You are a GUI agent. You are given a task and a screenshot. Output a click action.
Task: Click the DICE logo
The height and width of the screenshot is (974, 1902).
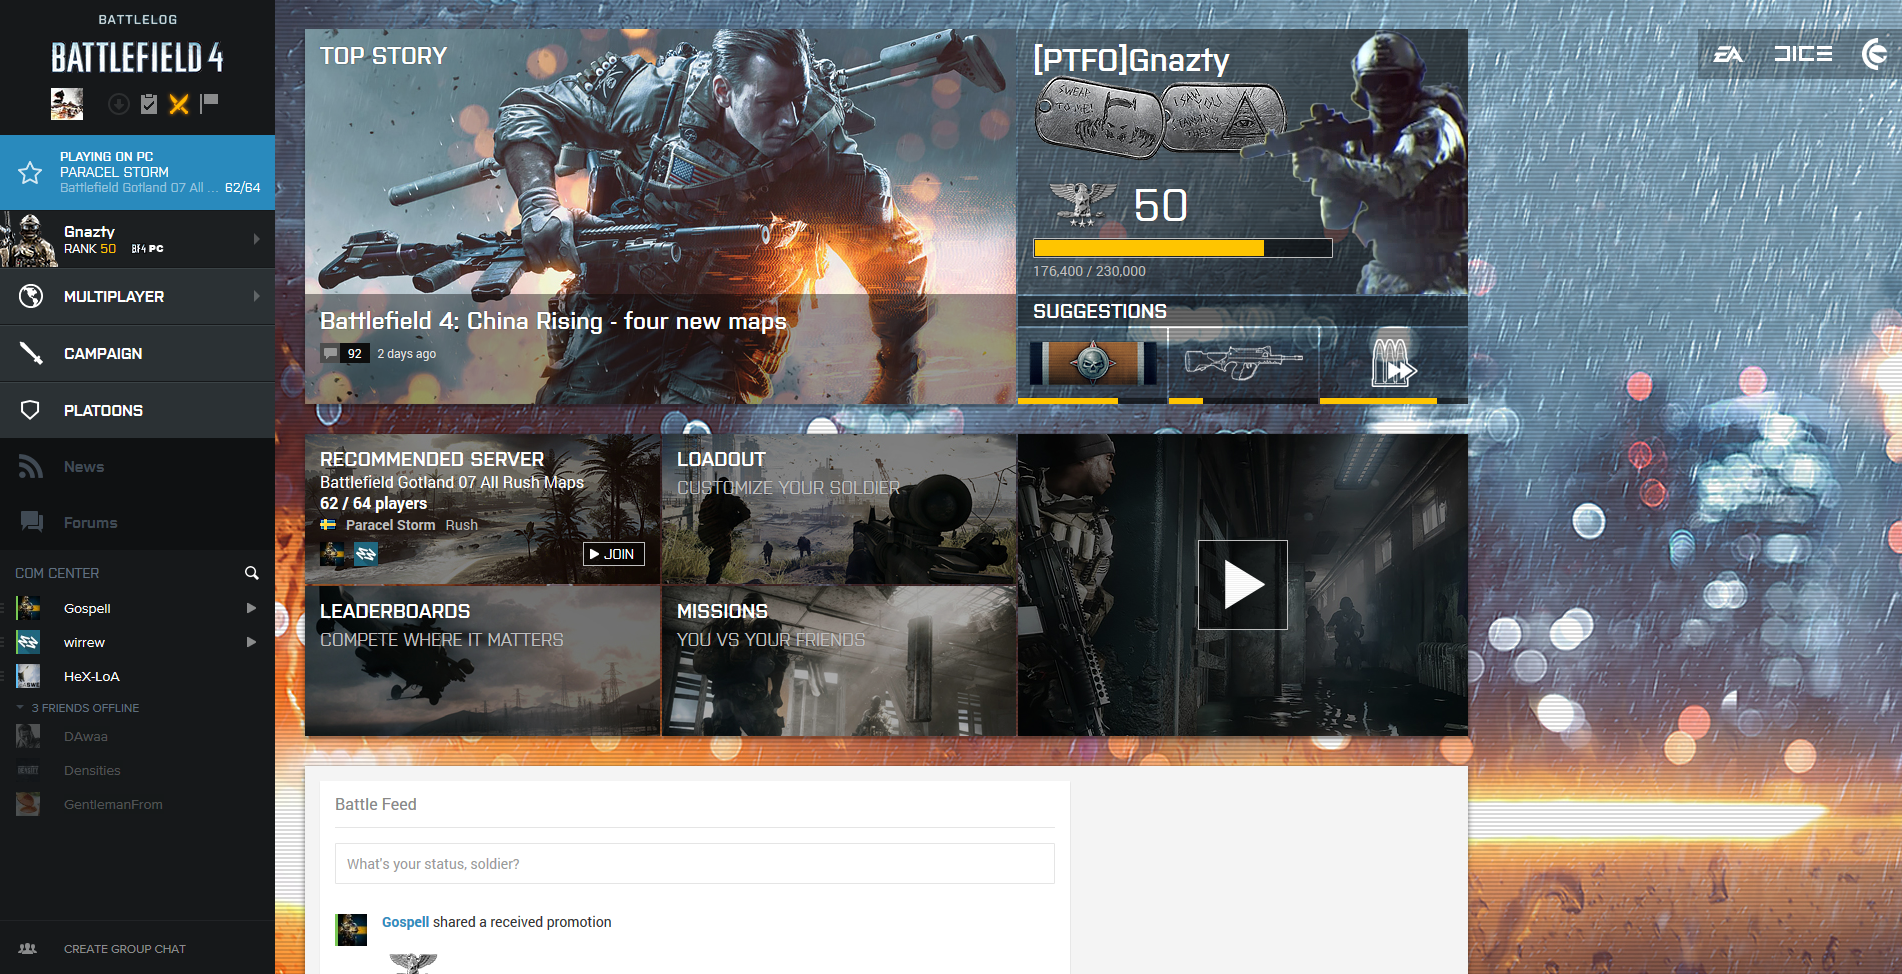click(x=1803, y=54)
